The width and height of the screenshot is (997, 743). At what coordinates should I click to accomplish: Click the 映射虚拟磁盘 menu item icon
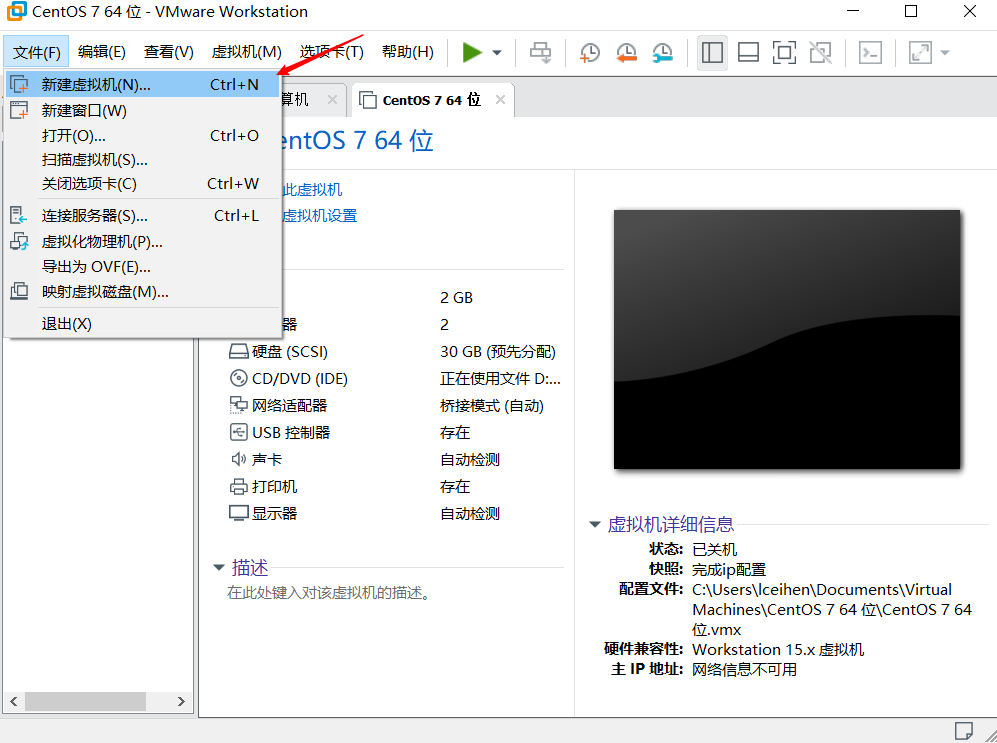point(20,291)
